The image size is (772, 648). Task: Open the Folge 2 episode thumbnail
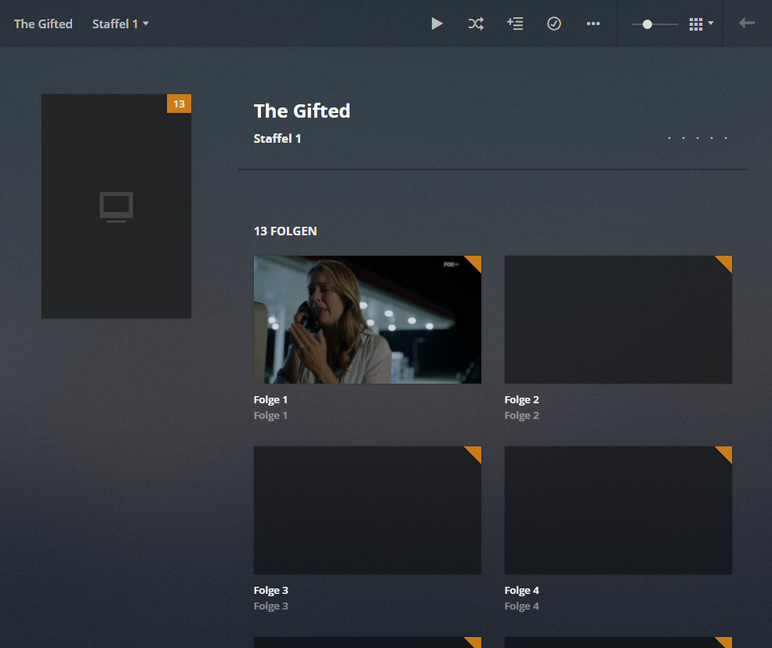point(618,320)
